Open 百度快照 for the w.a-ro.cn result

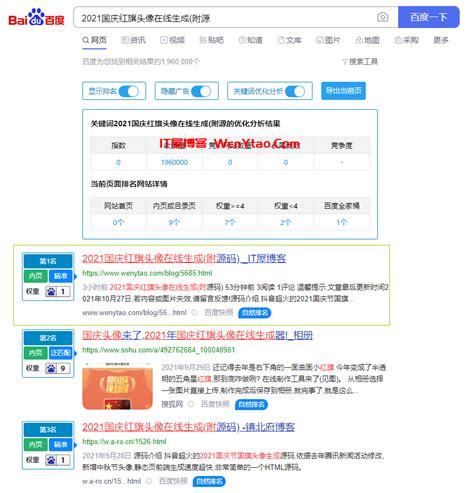173,481
